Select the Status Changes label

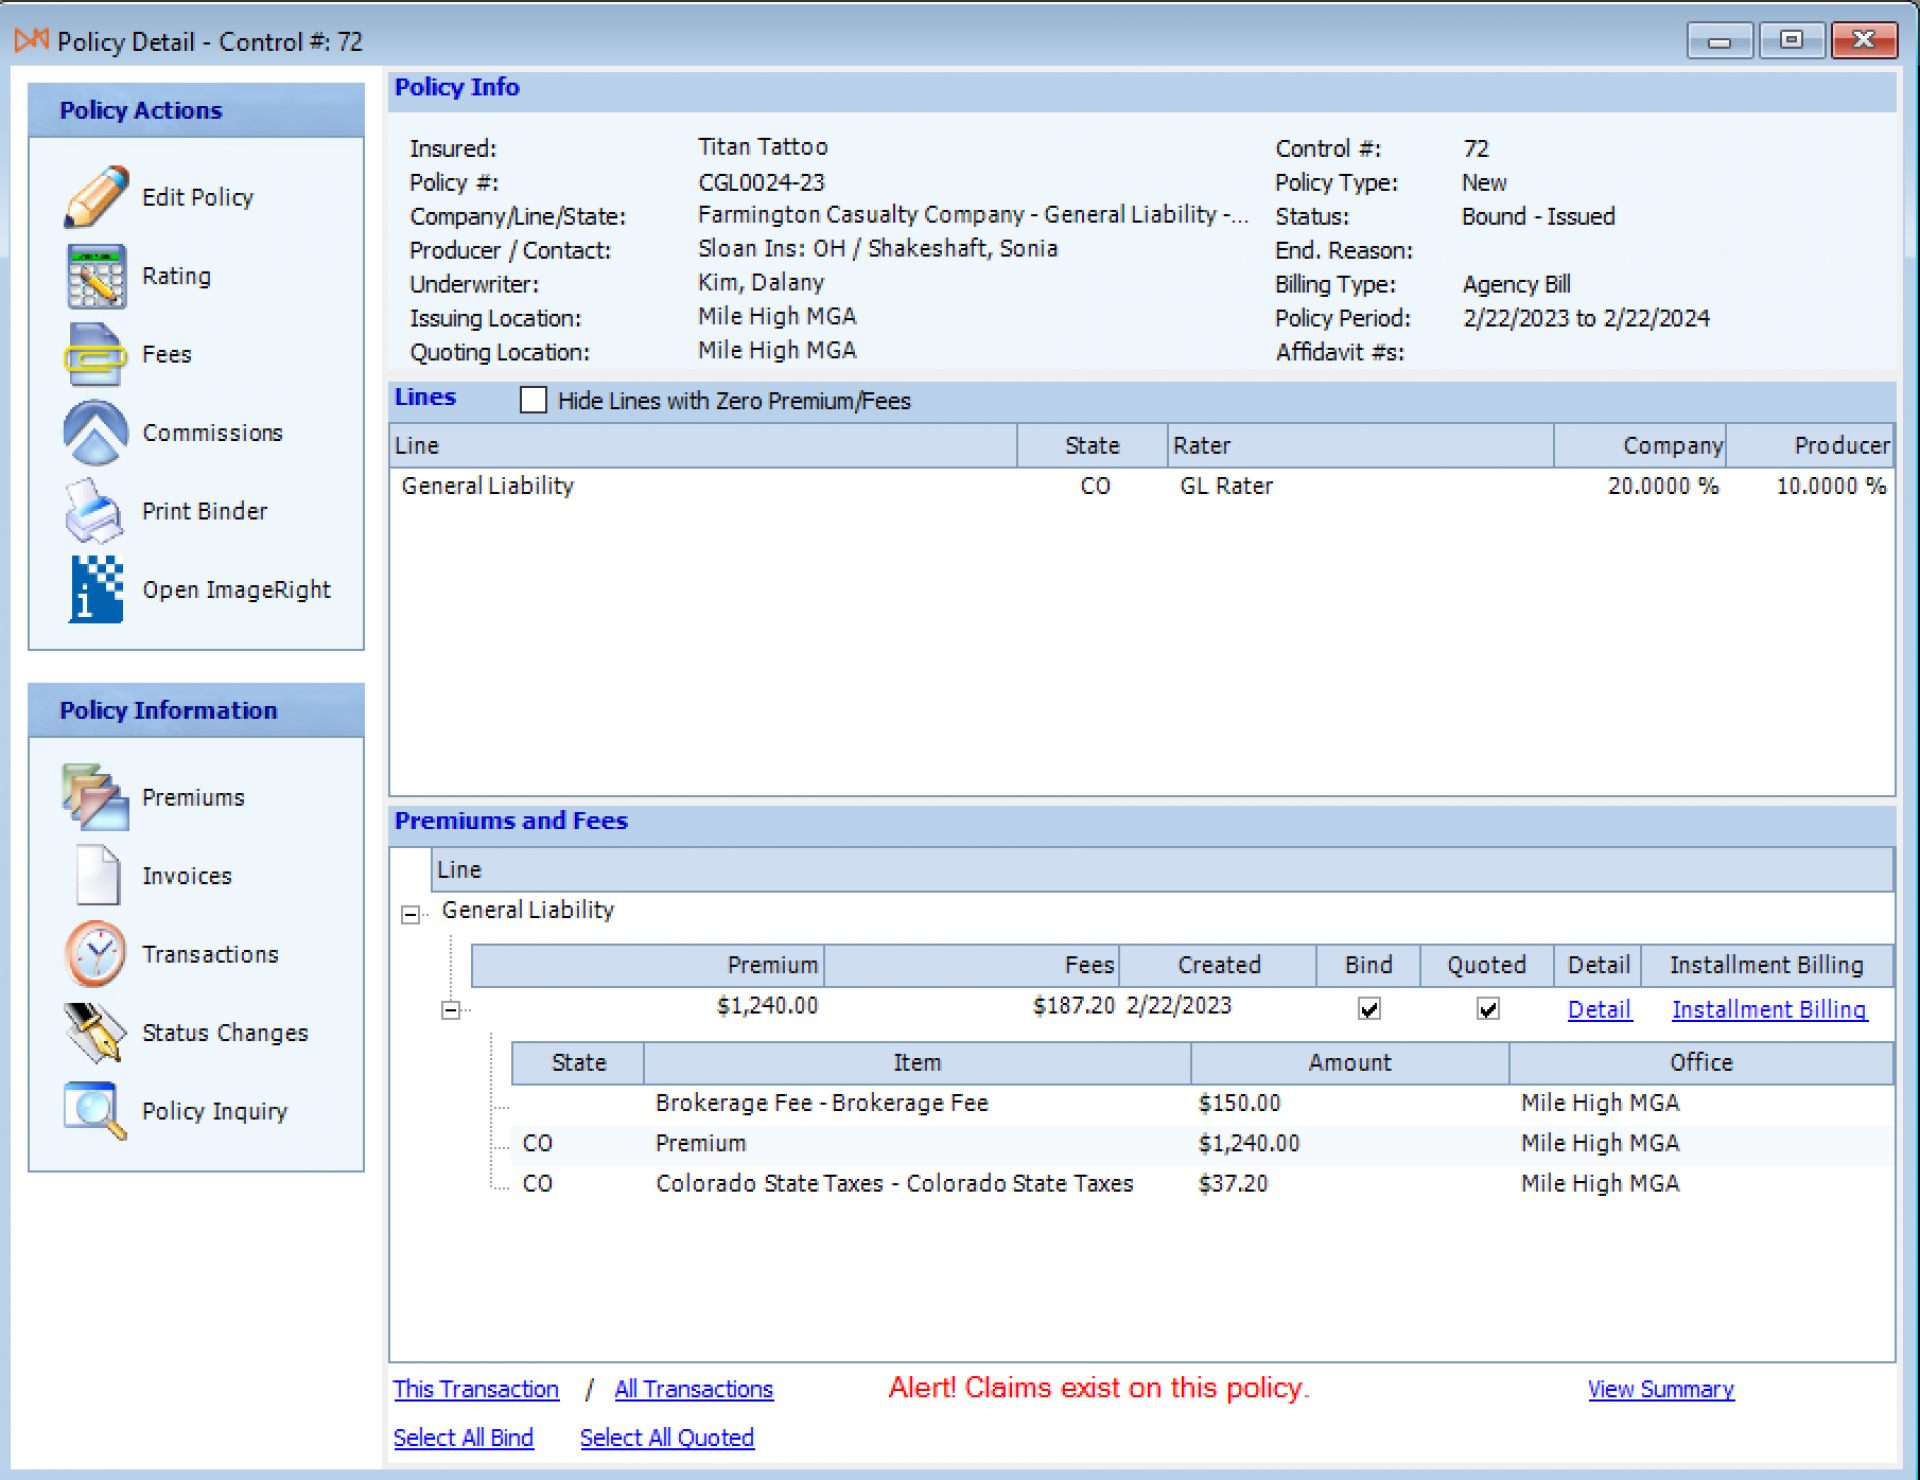point(225,1032)
